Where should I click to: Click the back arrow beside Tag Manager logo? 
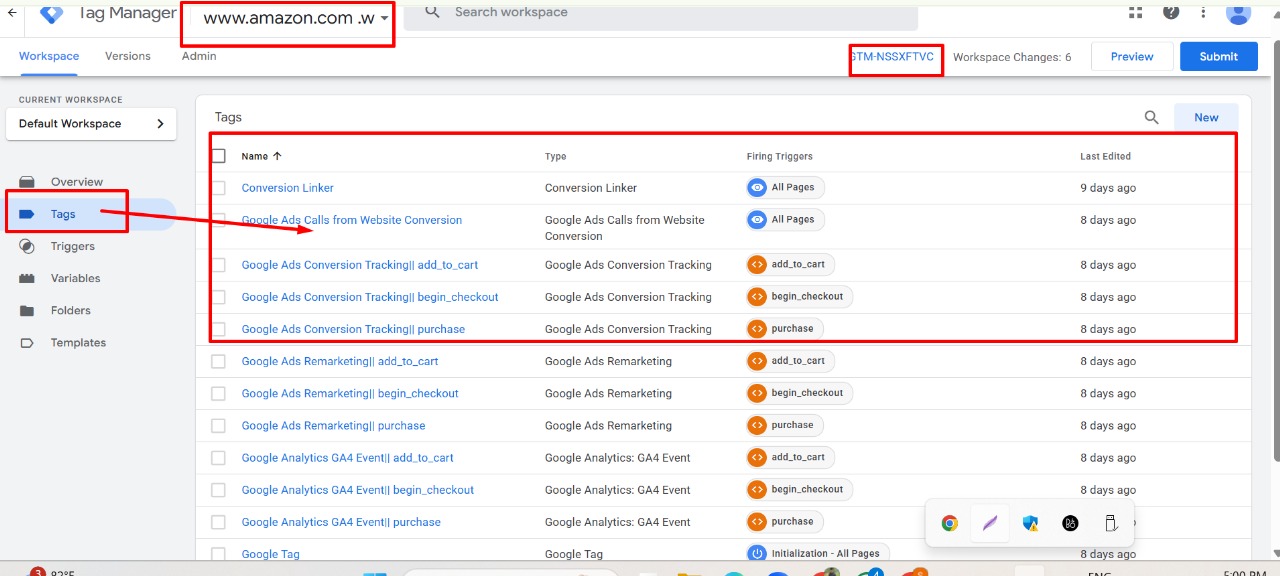point(11,13)
